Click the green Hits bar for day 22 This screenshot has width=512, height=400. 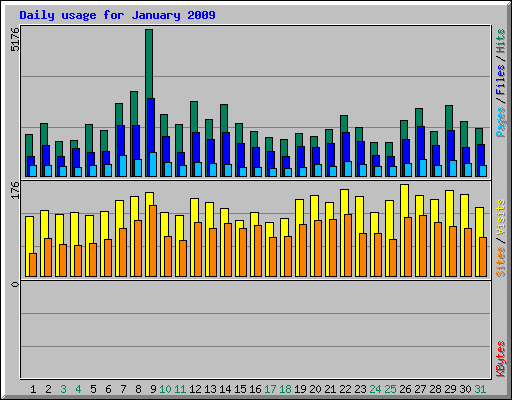click(344, 124)
